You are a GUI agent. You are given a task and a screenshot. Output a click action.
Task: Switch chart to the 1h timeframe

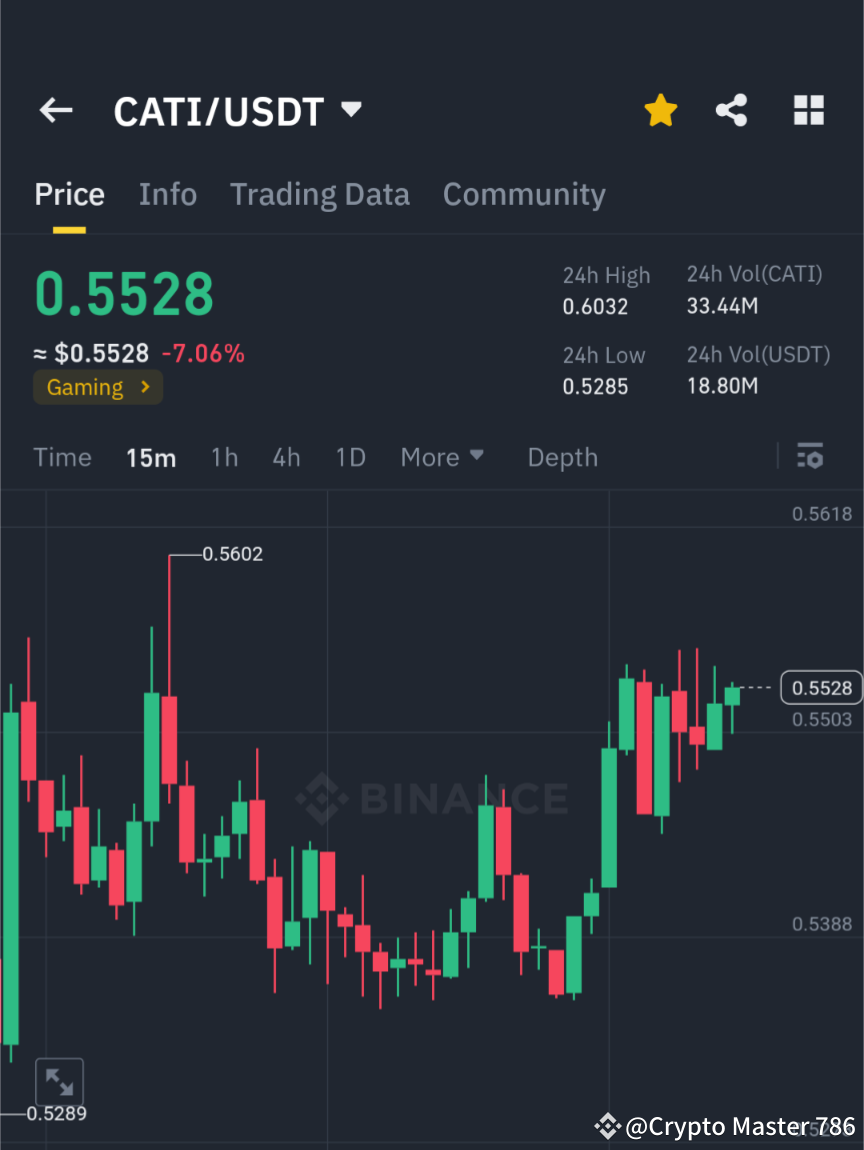click(224, 457)
